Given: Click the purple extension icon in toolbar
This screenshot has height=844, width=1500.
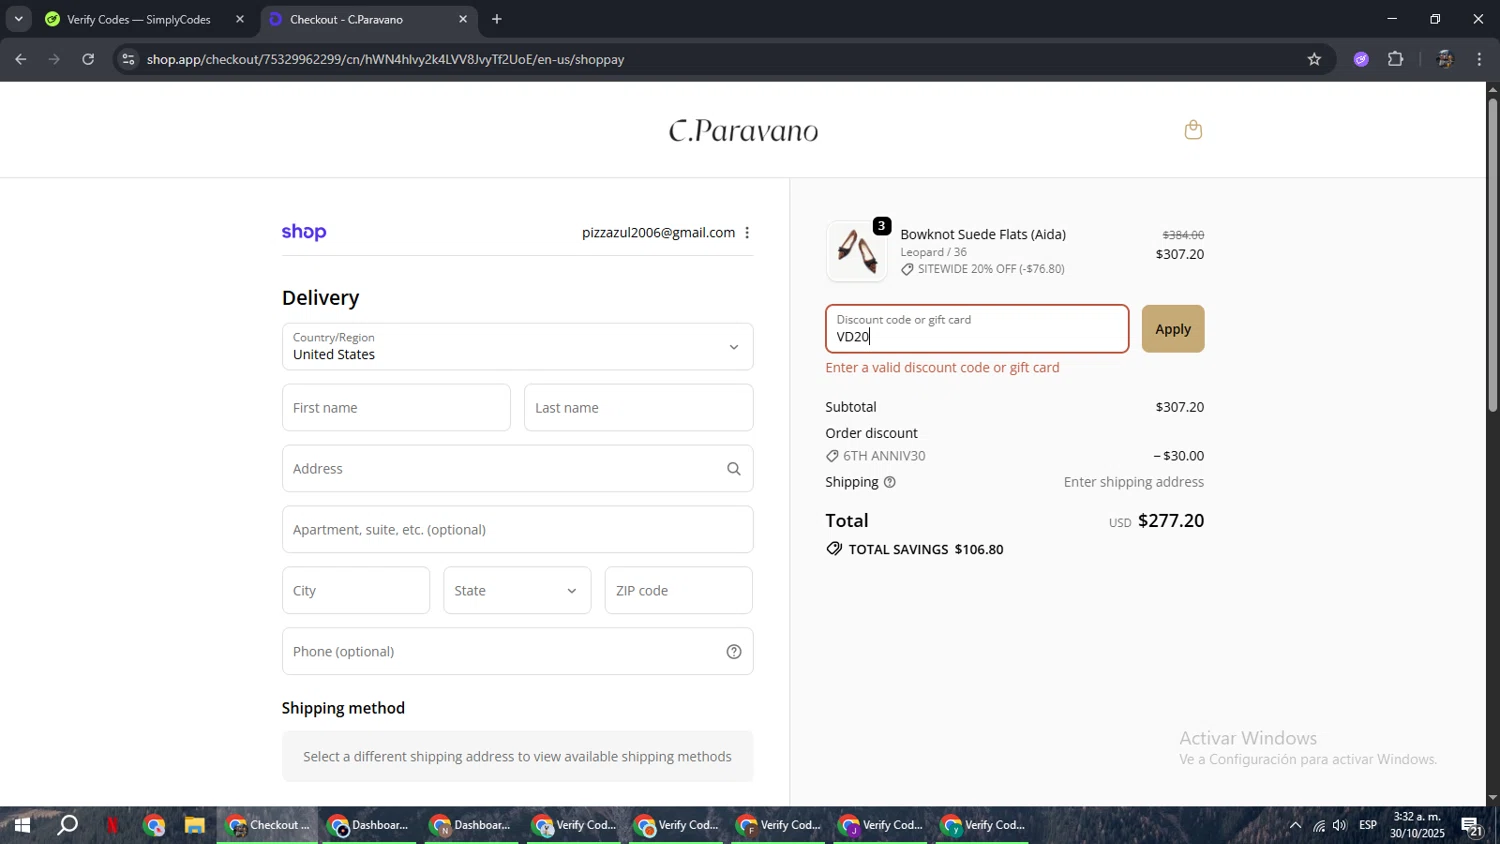Looking at the screenshot, I should point(1361,59).
